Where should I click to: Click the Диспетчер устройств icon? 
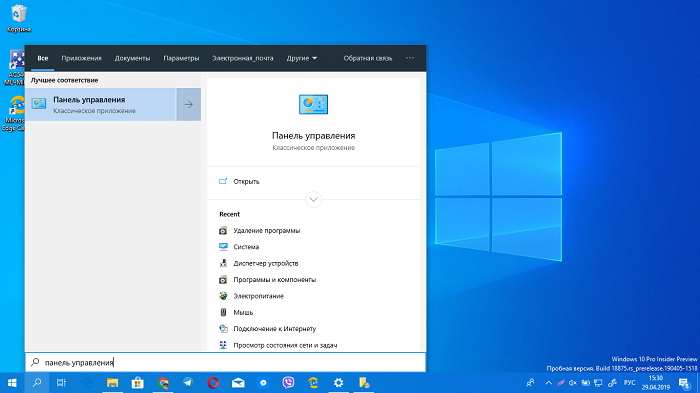pos(223,263)
